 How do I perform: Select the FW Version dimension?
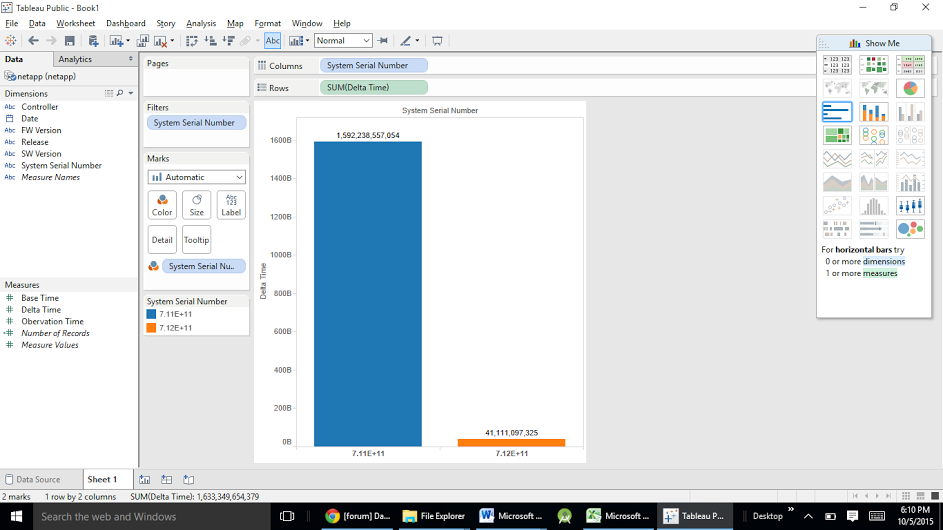(x=41, y=131)
